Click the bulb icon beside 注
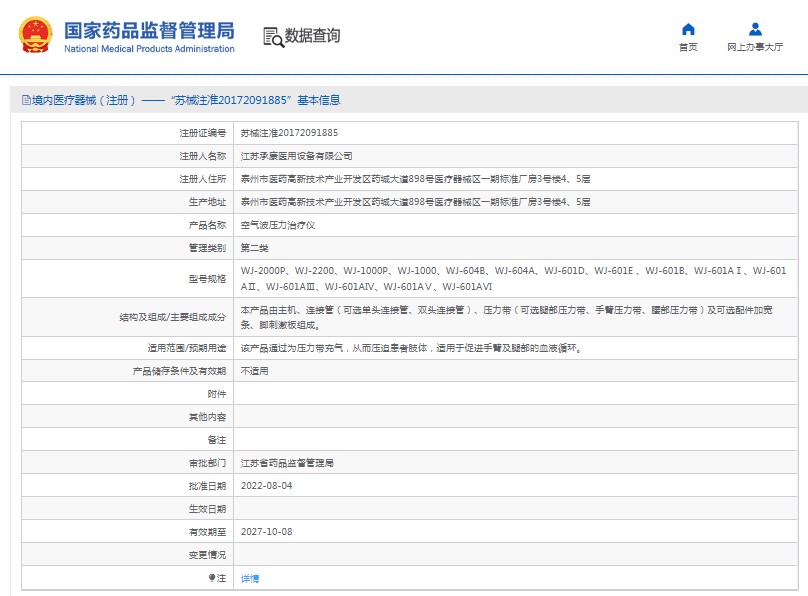Viewport: 808px width, 596px height. click(x=212, y=577)
